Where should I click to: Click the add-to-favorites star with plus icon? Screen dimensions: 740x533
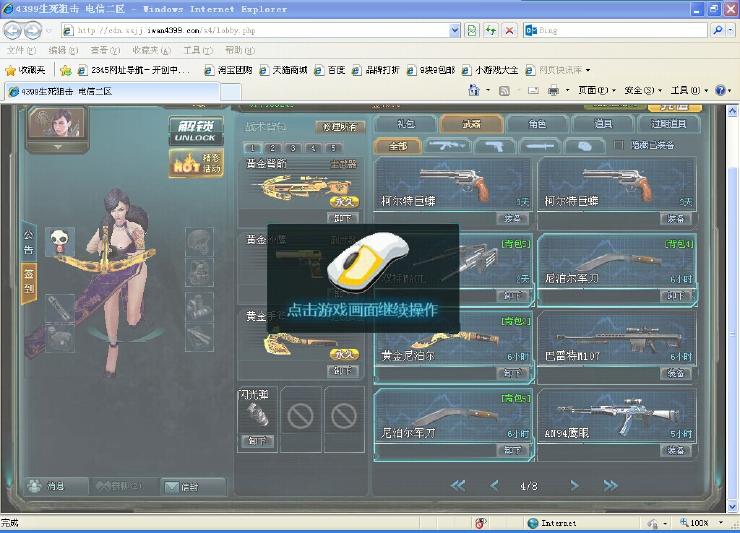66,70
